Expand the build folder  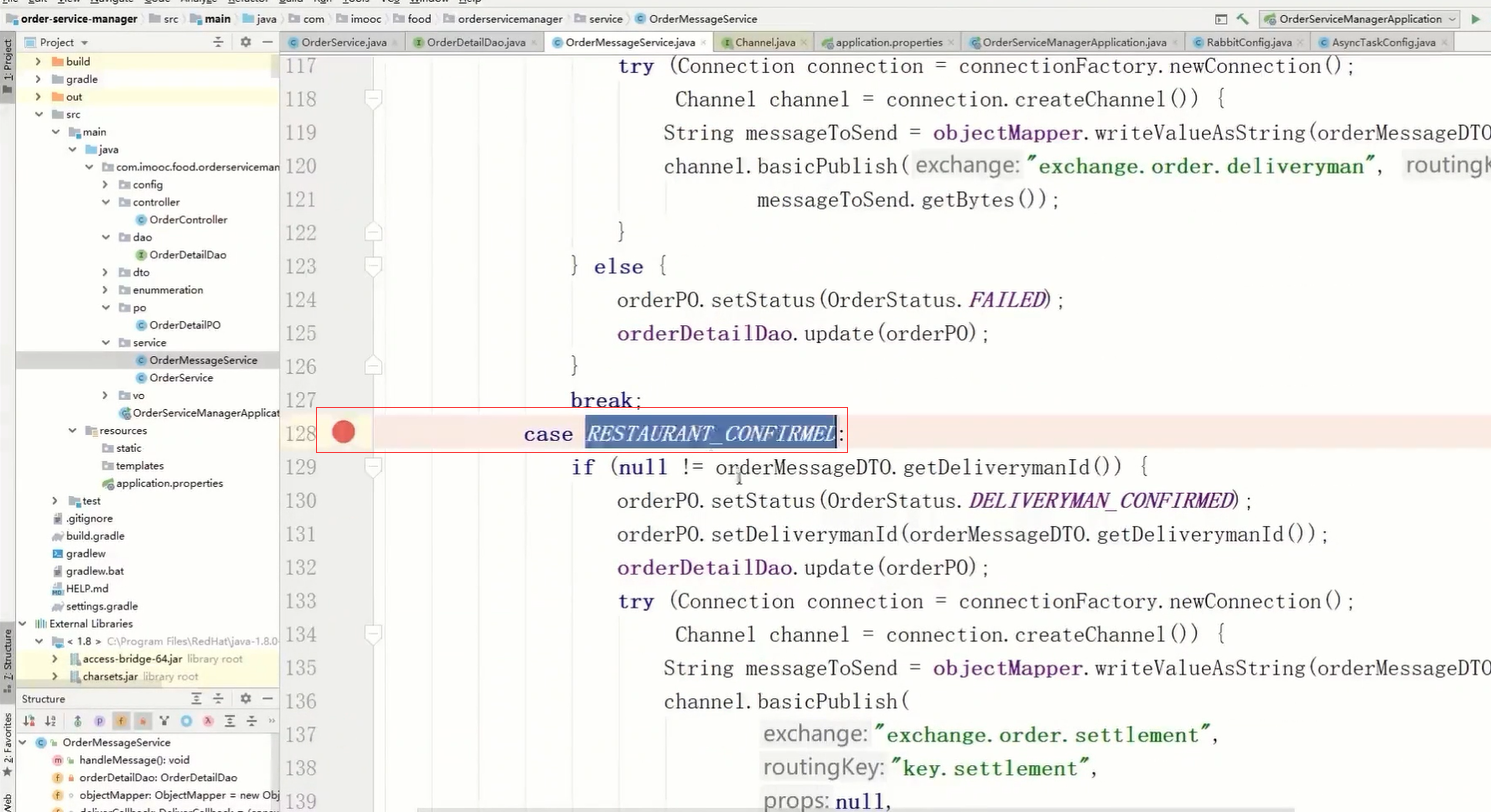(x=39, y=62)
